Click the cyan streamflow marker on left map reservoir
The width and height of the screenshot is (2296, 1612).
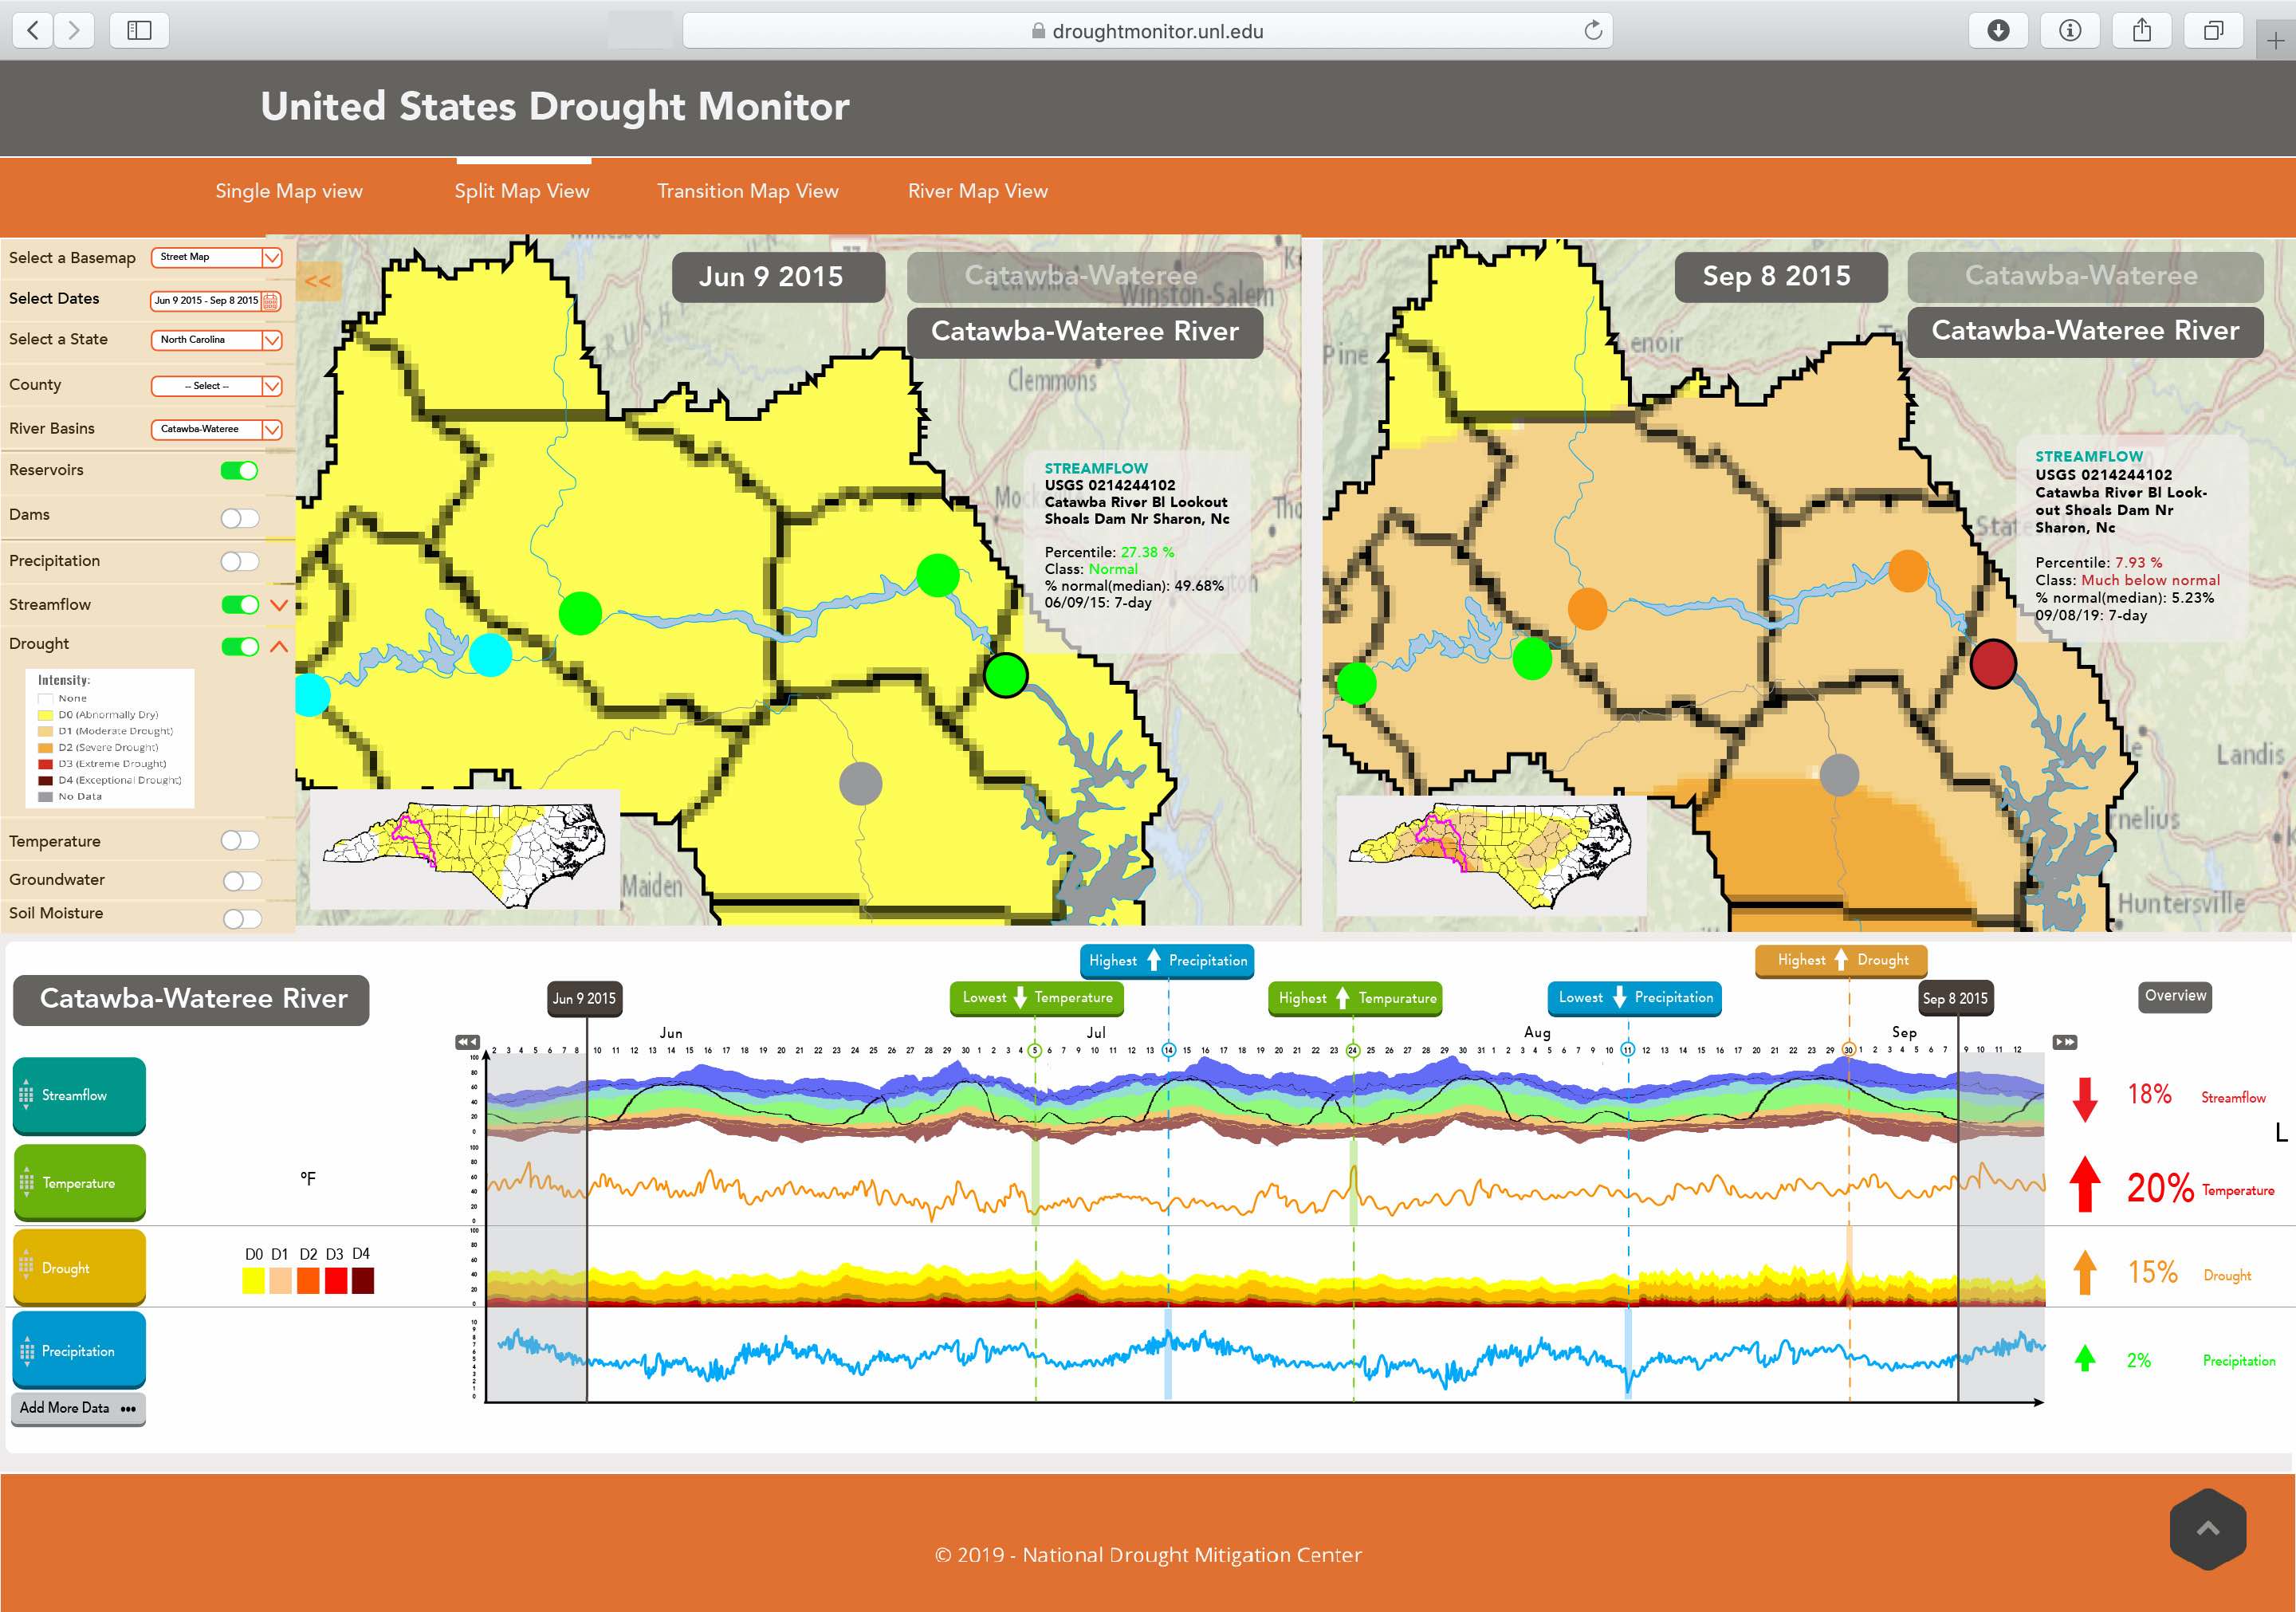[x=490, y=655]
